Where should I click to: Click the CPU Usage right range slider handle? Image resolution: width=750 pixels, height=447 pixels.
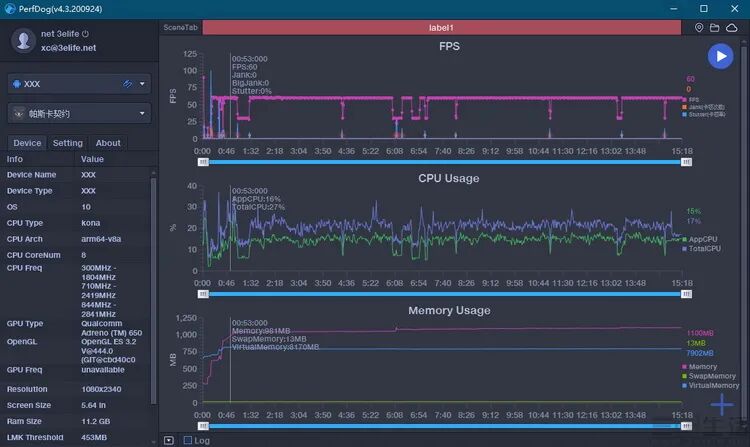pos(686,294)
